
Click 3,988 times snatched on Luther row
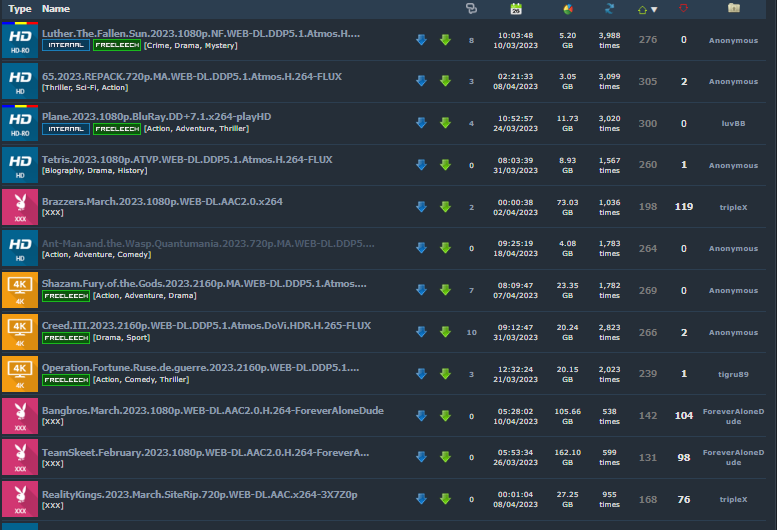click(x=610, y=40)
